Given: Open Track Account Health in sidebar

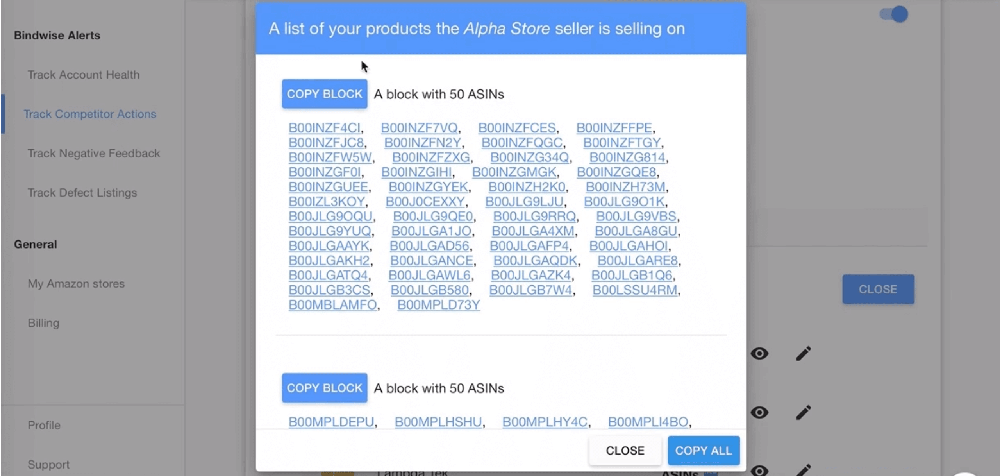Looking at the screenshot, I should tap(84, 75).
